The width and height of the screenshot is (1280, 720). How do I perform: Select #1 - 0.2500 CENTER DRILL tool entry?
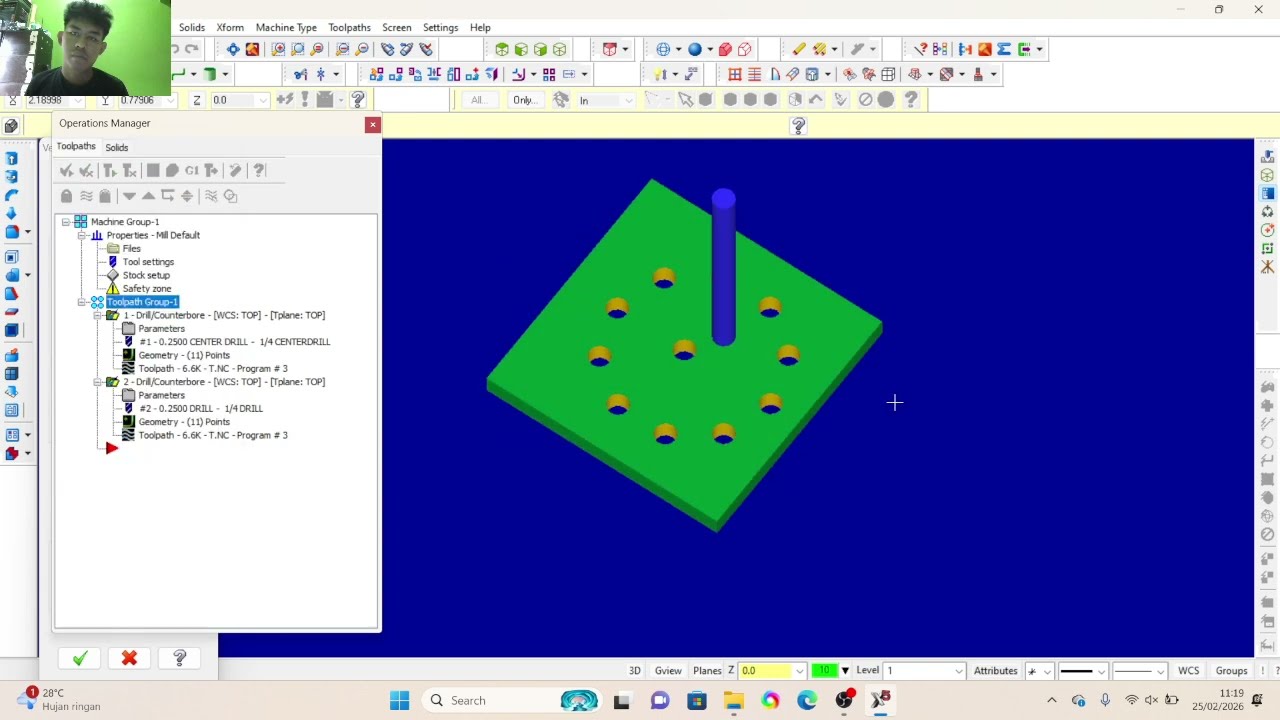click(x=234, y=342)
